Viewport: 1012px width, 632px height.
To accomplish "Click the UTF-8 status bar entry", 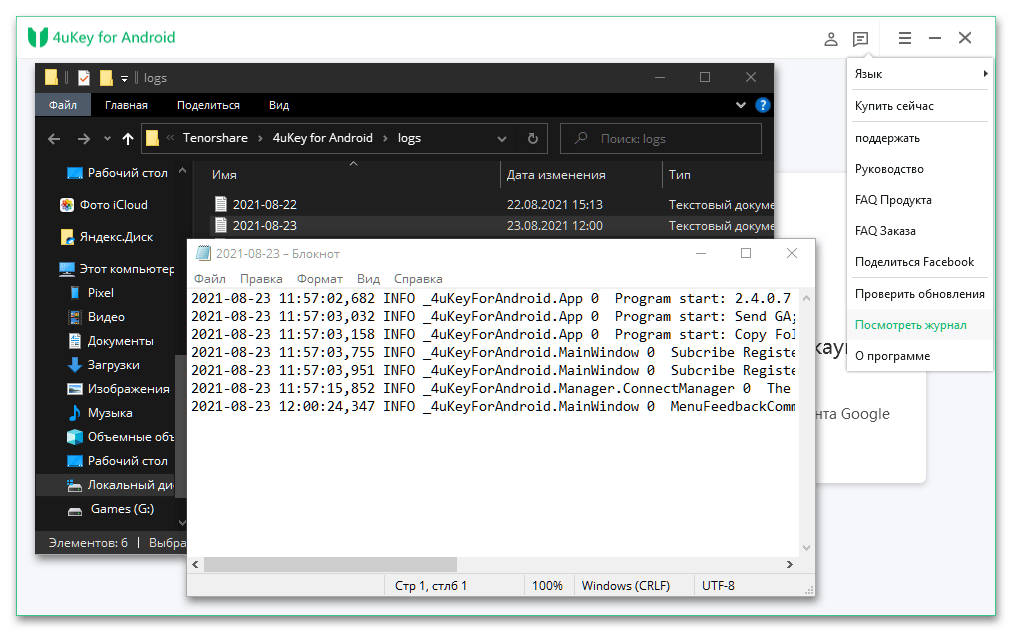I will pyautogui.click(x=718, y=586).
